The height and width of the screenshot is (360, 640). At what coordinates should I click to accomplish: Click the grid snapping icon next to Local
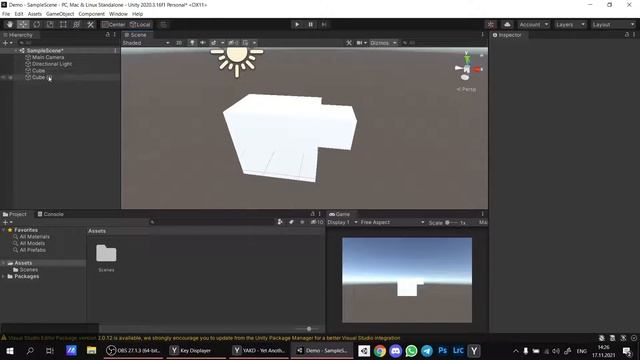point(163,24)
